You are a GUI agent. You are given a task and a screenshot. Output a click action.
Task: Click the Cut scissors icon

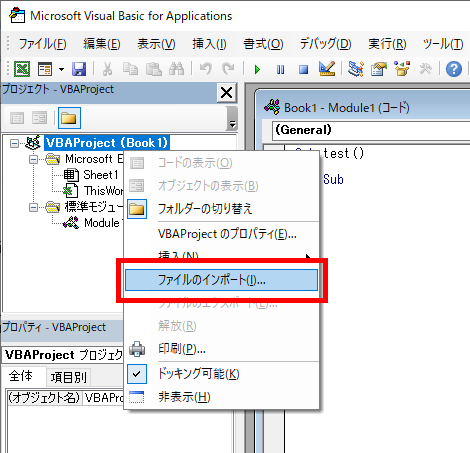coord(107,69)
